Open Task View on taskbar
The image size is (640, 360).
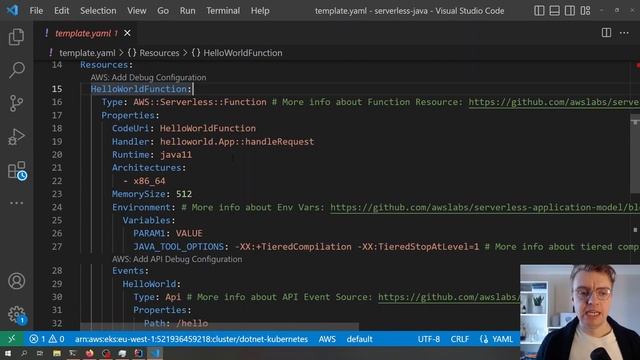pos(40,353)
